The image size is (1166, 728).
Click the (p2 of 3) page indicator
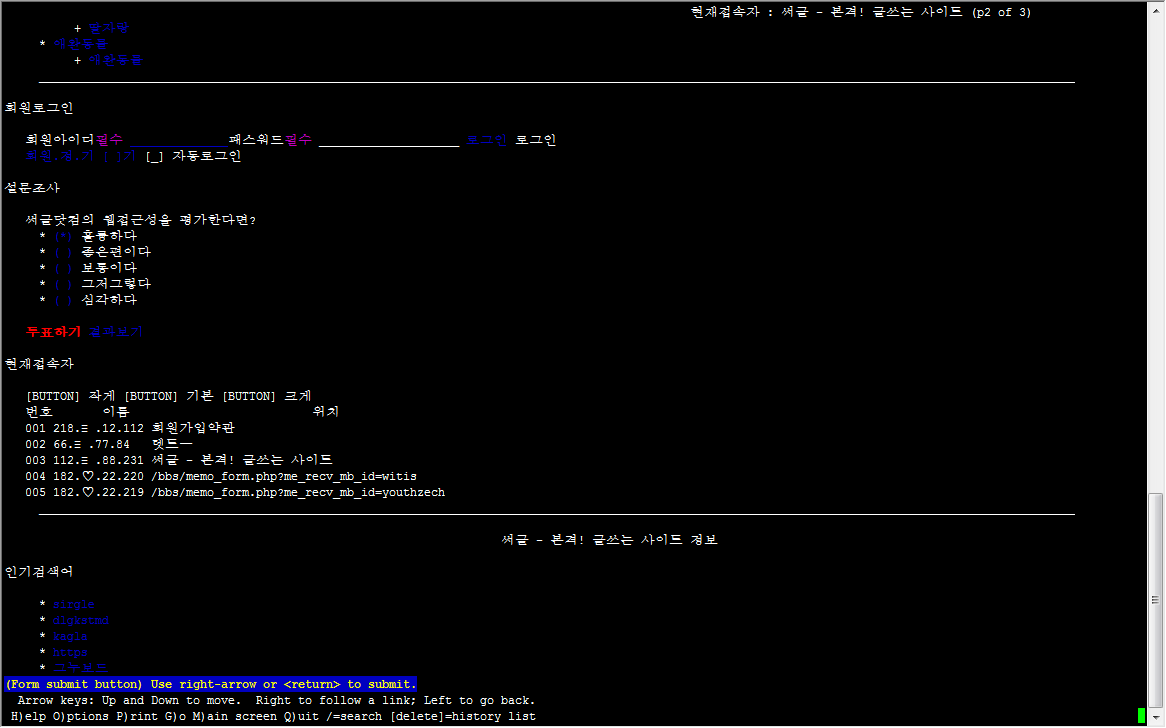point(1001,13)
